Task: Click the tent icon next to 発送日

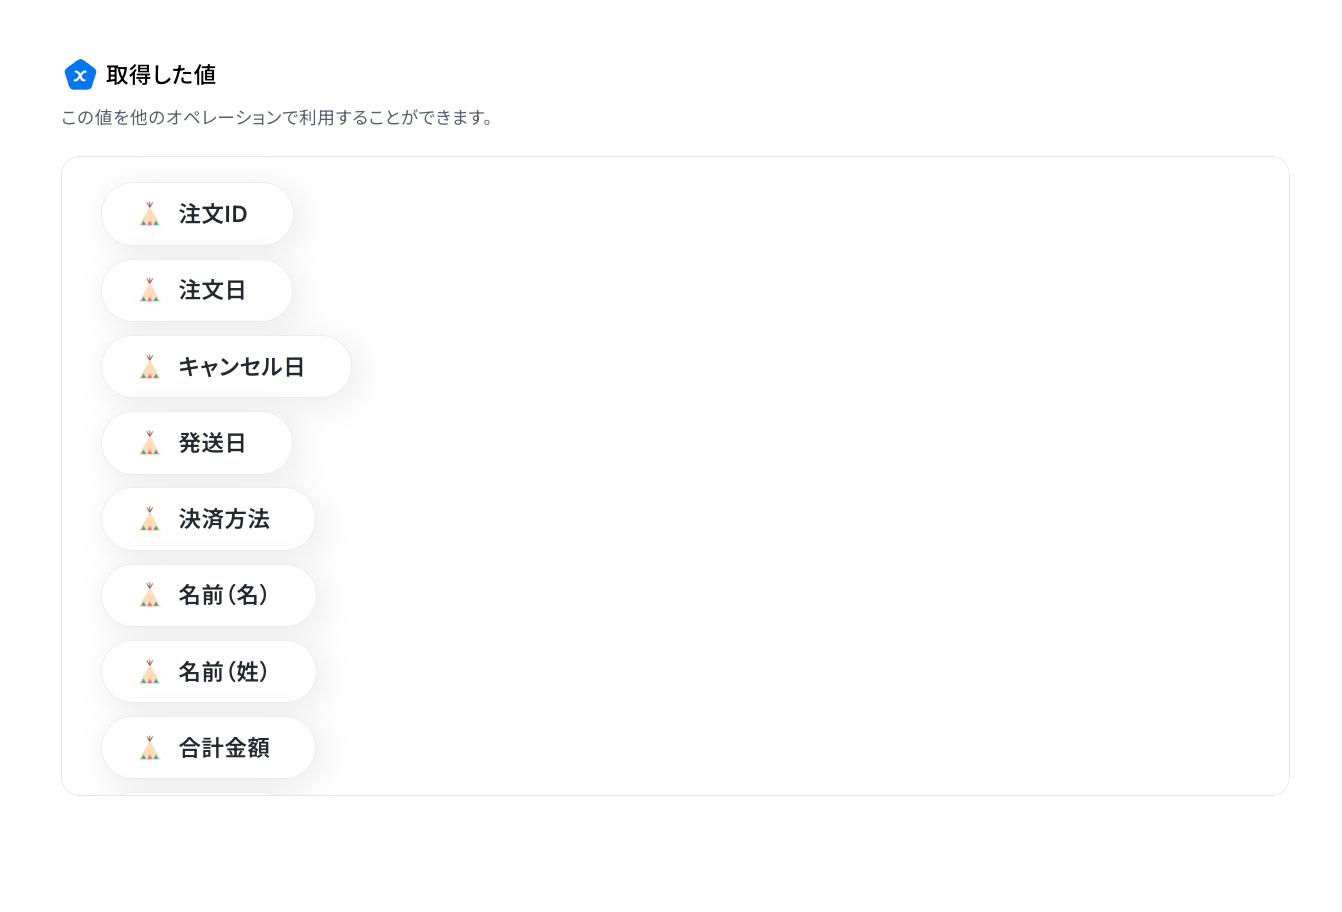Action: 150,443
